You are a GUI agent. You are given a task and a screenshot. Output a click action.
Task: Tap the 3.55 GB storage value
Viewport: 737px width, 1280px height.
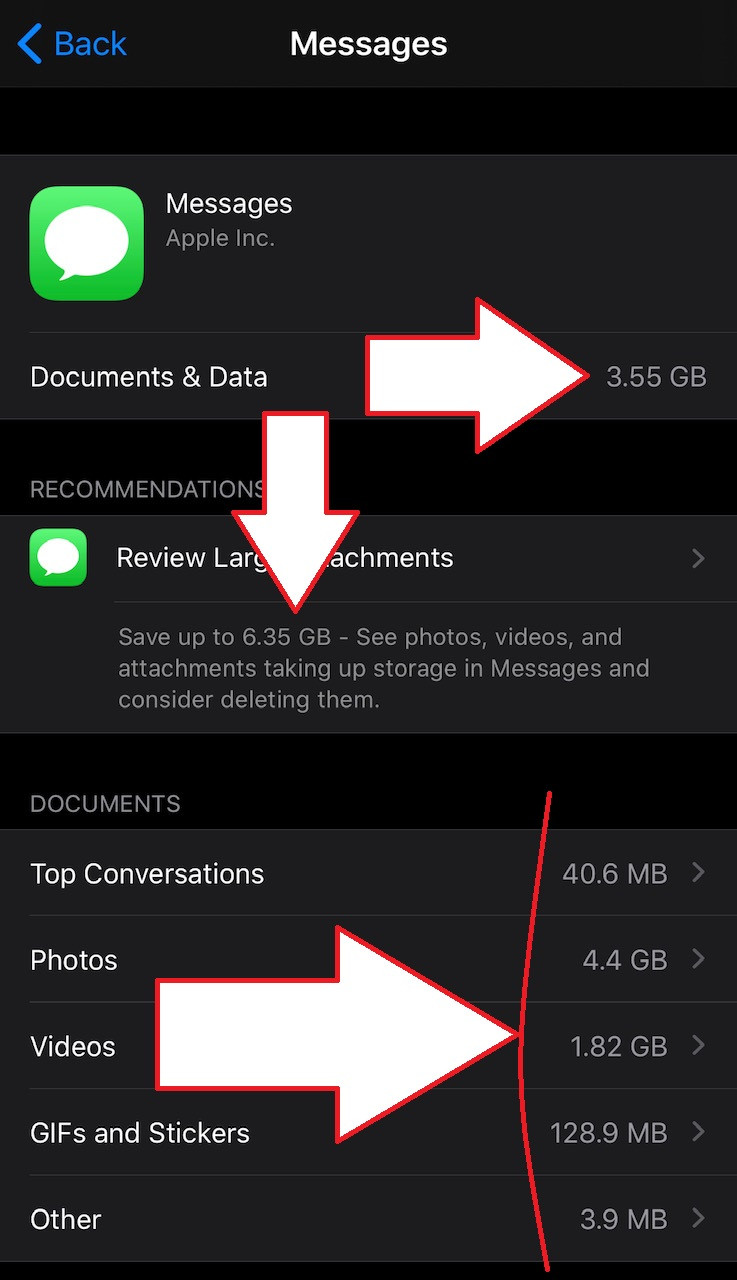(656, 377)
